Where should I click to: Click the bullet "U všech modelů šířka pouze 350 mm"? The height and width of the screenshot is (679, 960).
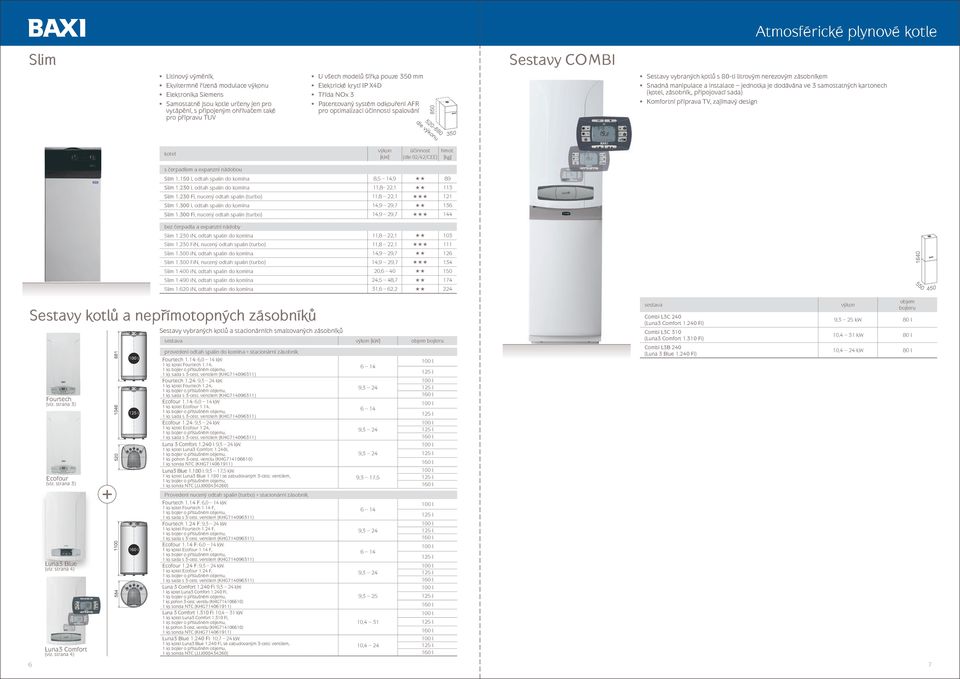(370, 77)
